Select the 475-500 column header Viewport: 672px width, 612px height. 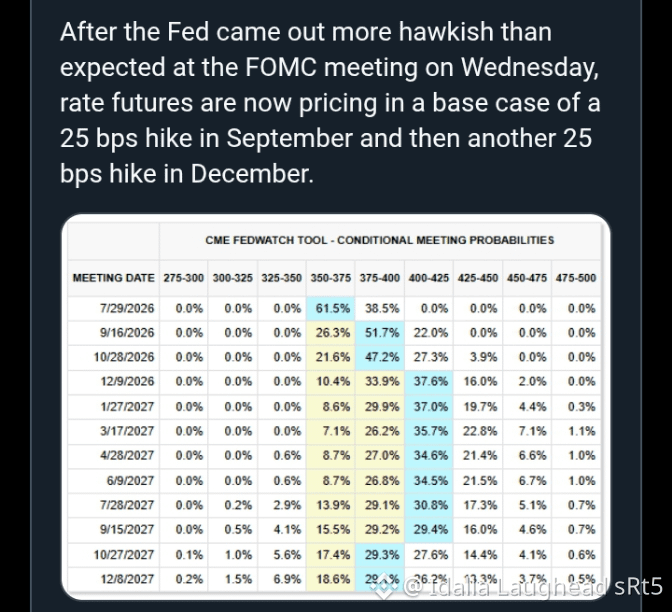coord(576,278)
